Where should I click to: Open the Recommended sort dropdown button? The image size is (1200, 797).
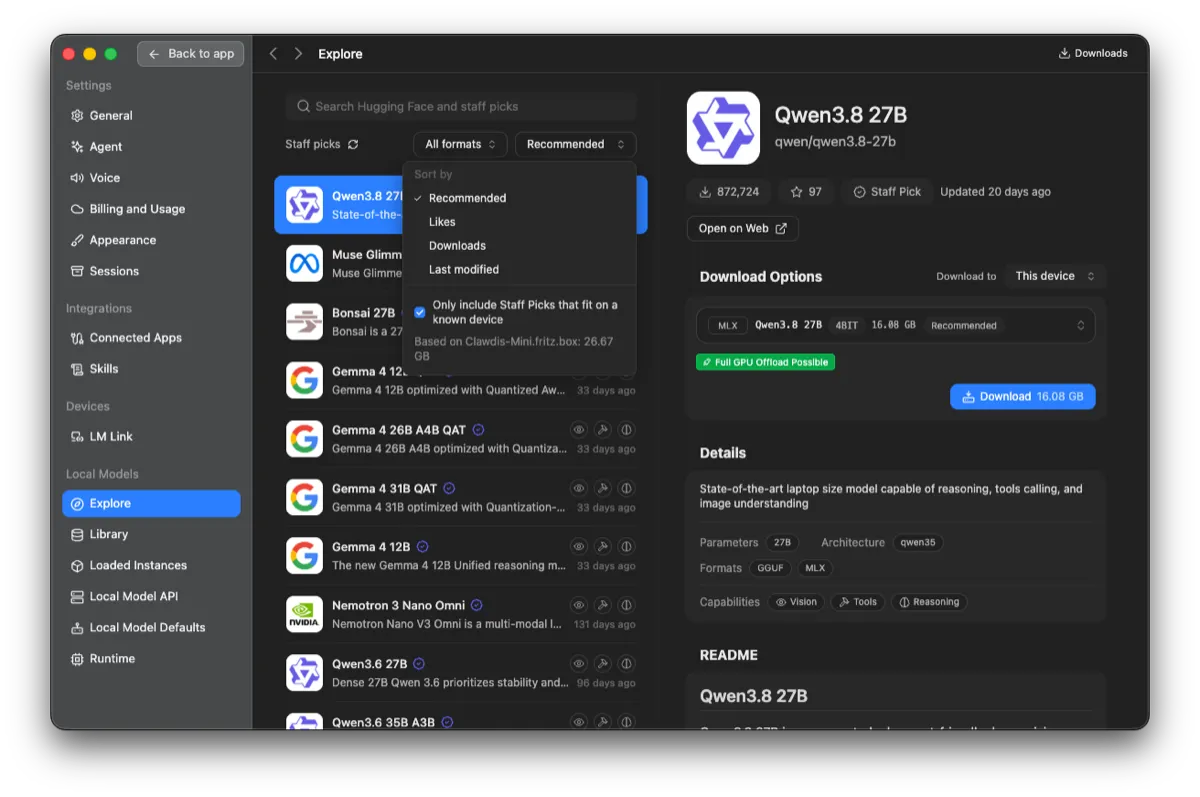(x=575, y=144)
